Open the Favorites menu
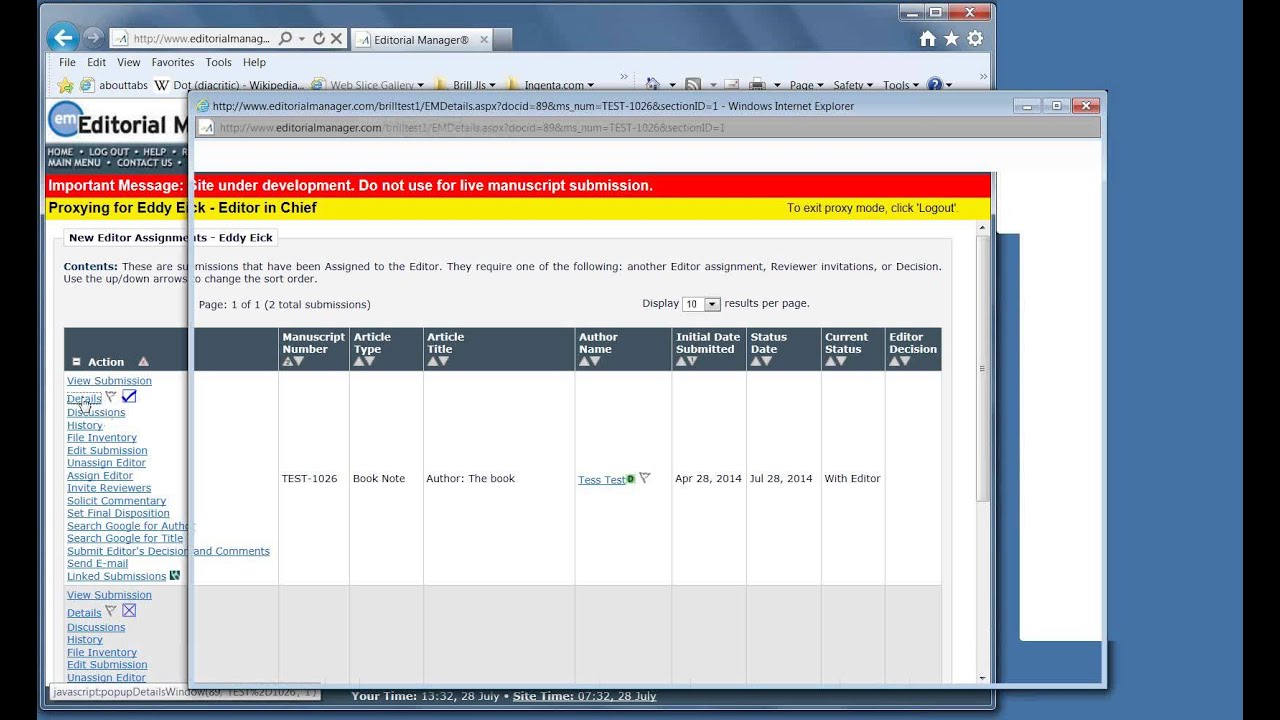Image resolution: width=1280 pixels, height=720 pixels. point(173,62)
